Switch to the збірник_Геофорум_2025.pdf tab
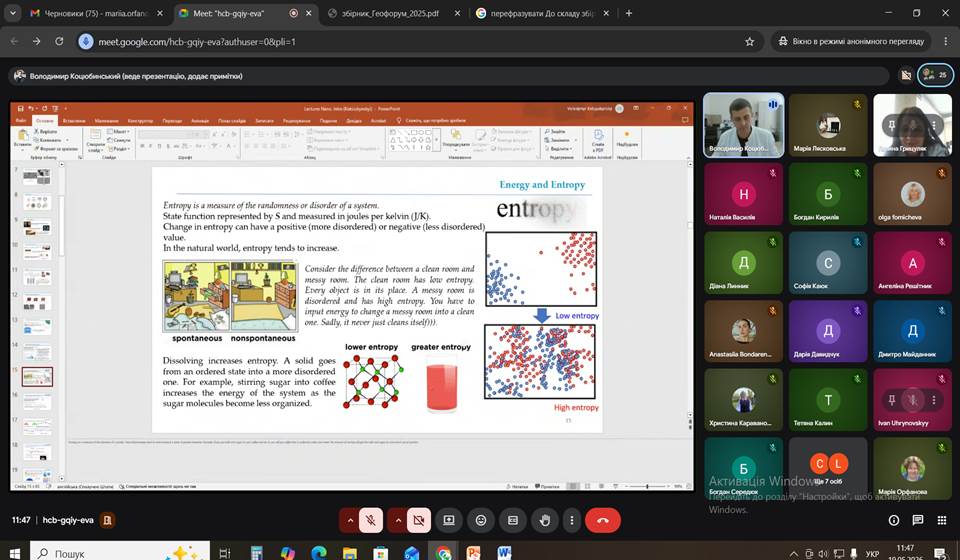The width and height of the screenshot is (960, 560). (392, 13)
